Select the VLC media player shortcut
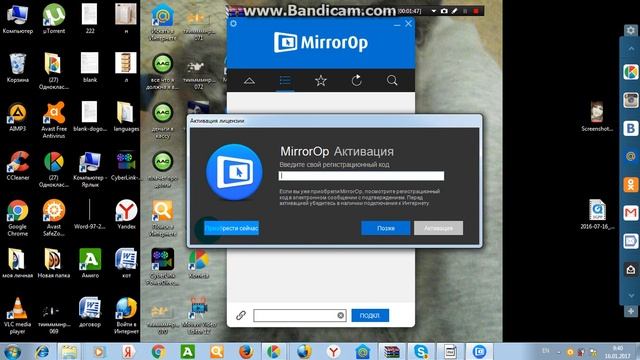The width and height of the screenshot is (640, 360). [x=18, y=316]
